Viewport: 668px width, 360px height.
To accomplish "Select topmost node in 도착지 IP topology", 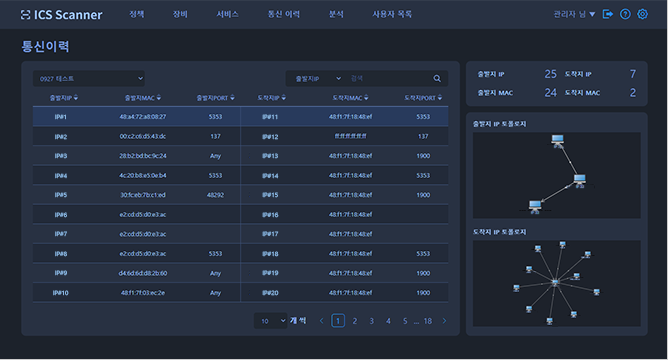I will pyautogui.click(x=563, y=245).
